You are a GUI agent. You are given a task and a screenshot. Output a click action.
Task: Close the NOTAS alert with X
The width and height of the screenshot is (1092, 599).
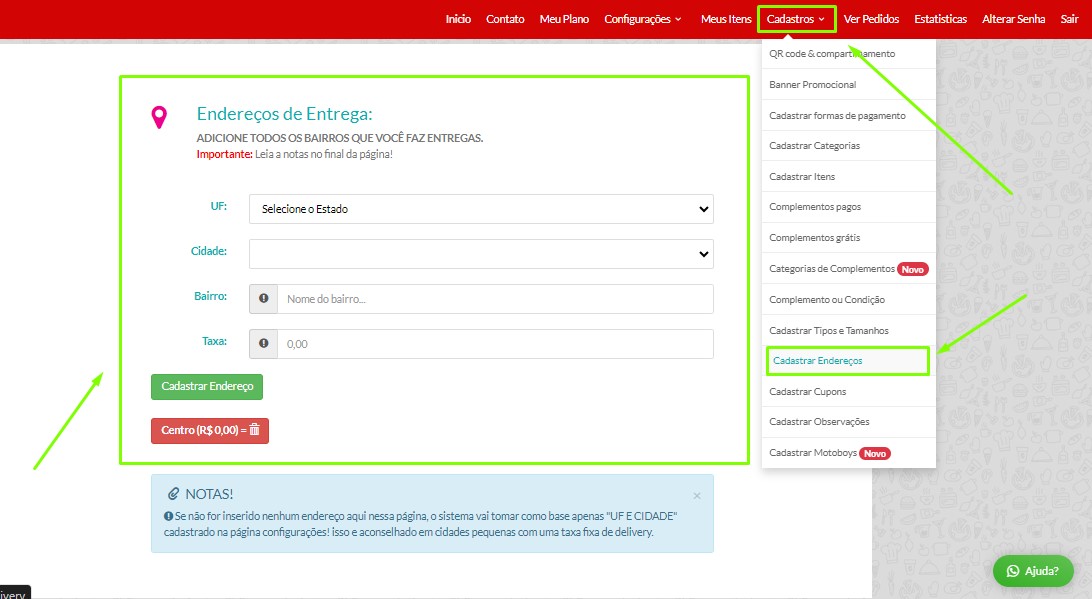[697, 496]
